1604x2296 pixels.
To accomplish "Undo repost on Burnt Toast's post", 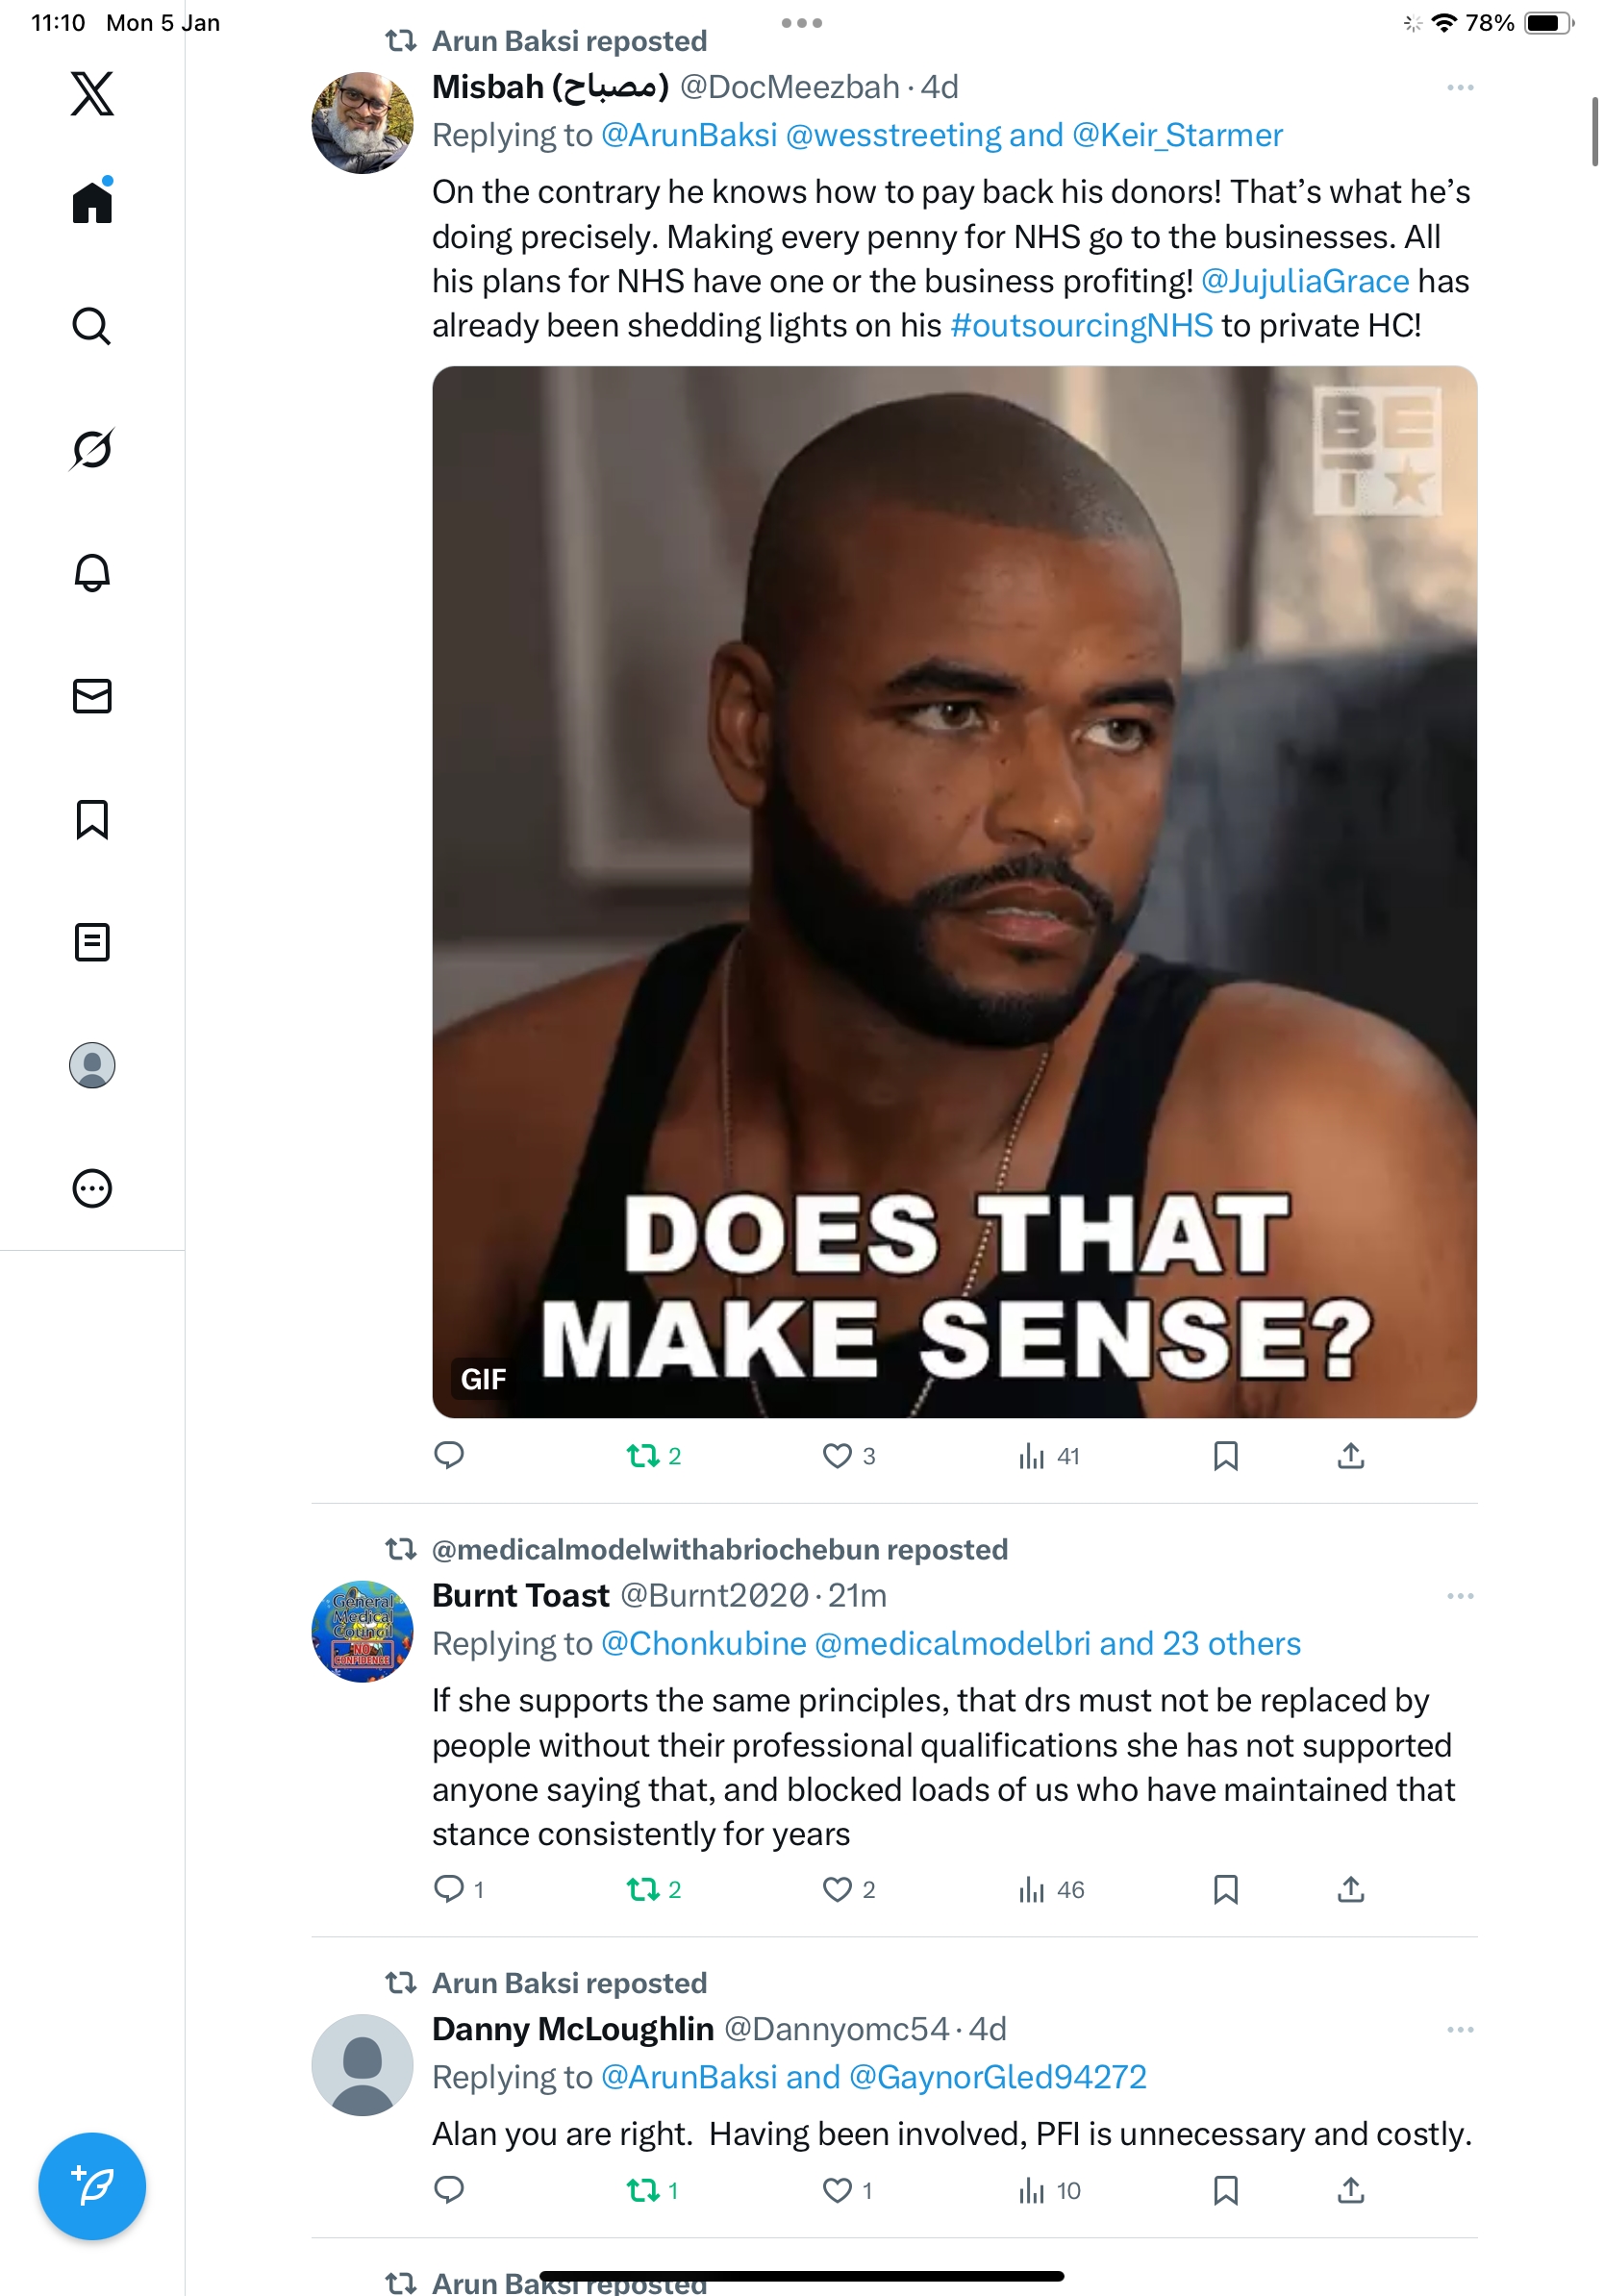I will pos(643,1889).
